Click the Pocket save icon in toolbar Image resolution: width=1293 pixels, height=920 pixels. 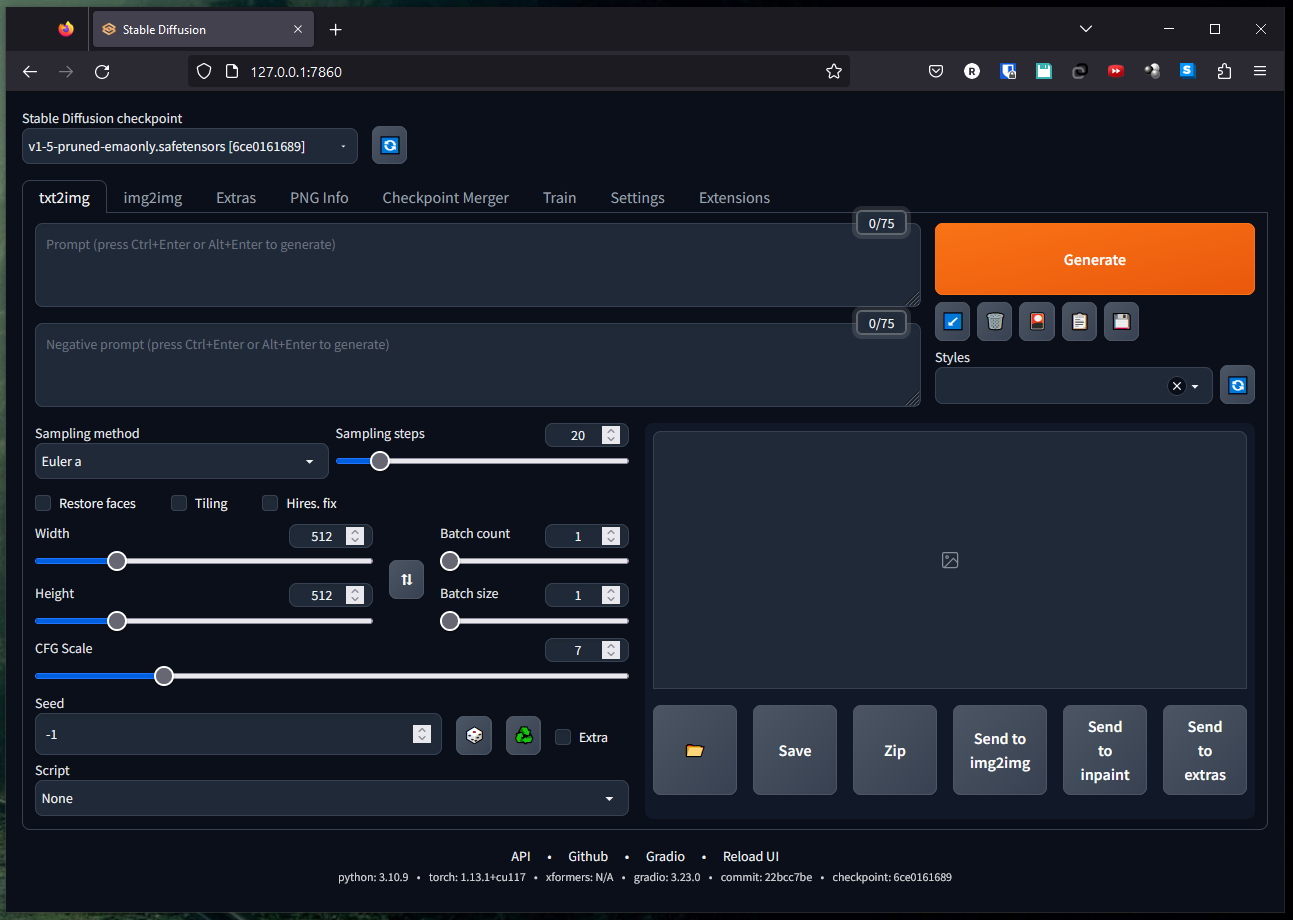(x=936, y=71)
